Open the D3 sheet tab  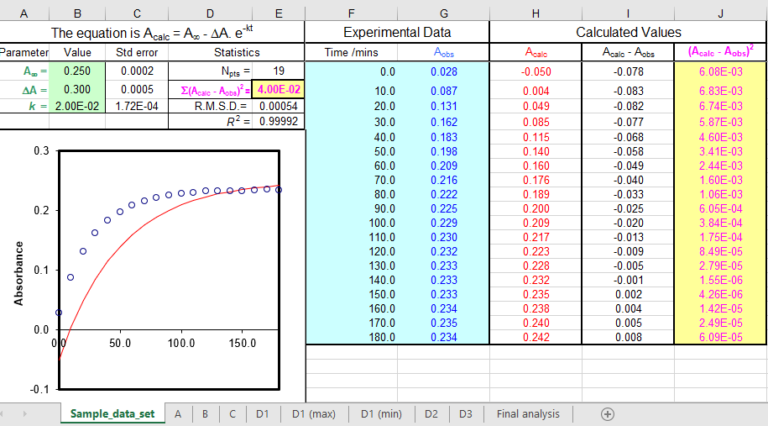(x=466, y=414)
